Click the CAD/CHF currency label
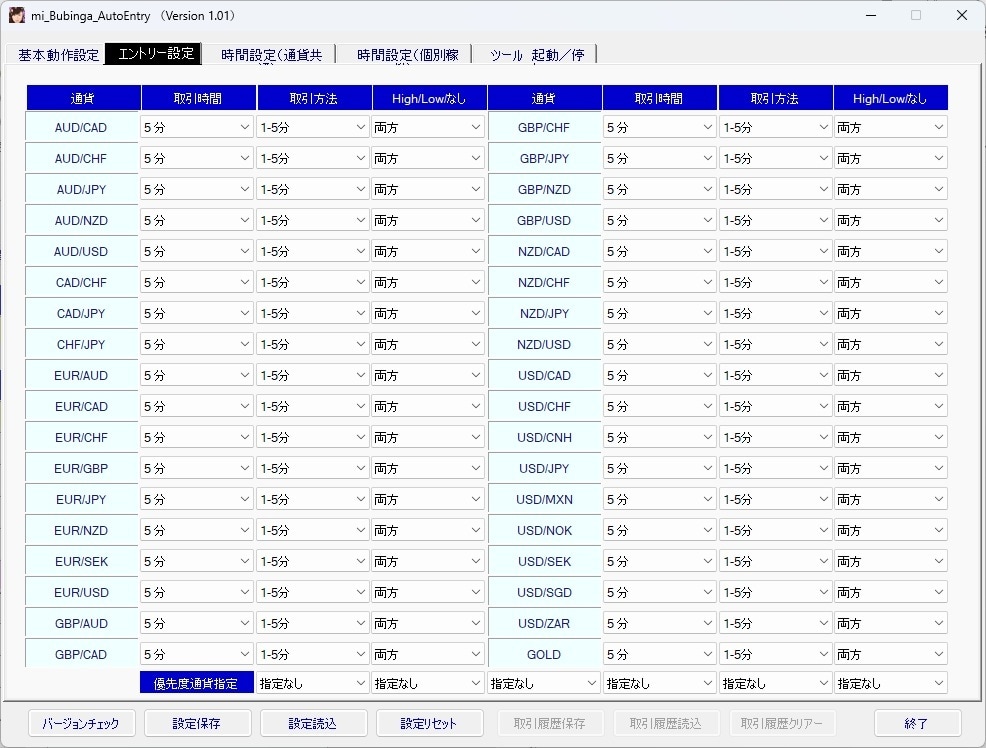The width and height of the screenshot is (986, 748). click(x=81, y=282)
